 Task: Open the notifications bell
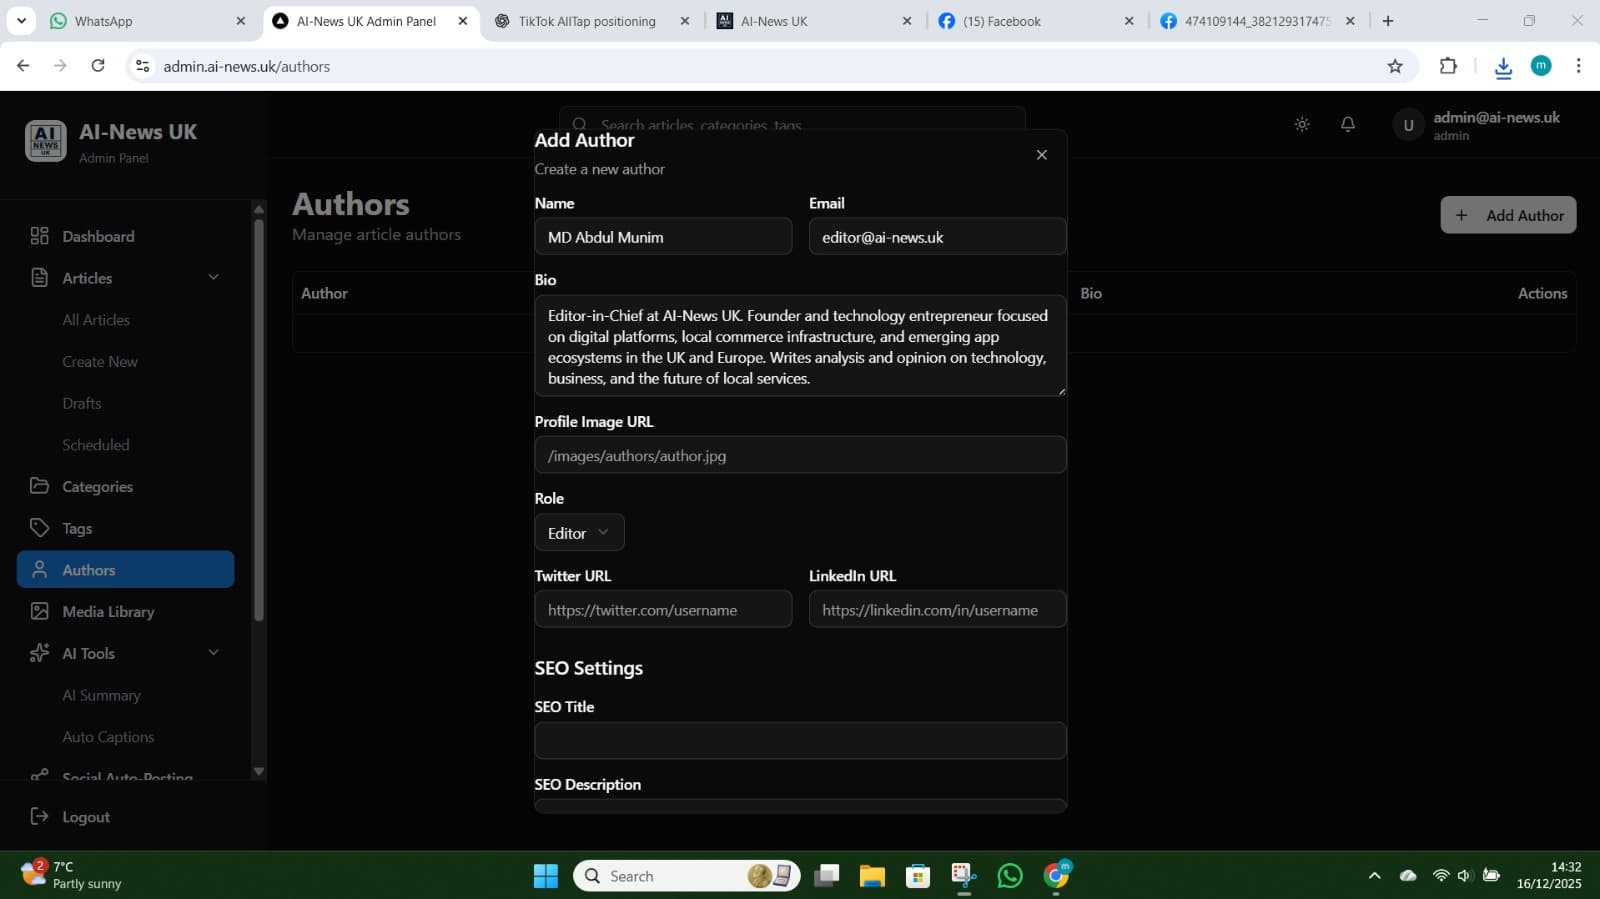[1348, 125]
